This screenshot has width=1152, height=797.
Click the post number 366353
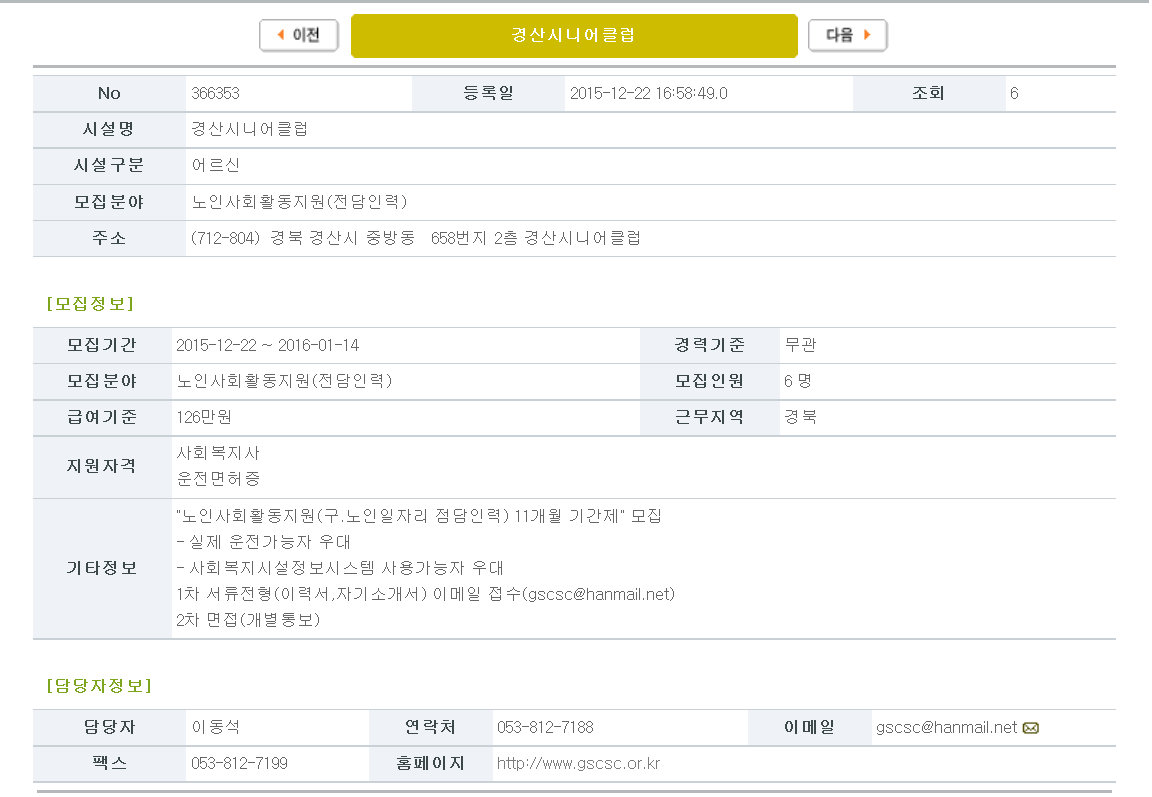point(215,94)
